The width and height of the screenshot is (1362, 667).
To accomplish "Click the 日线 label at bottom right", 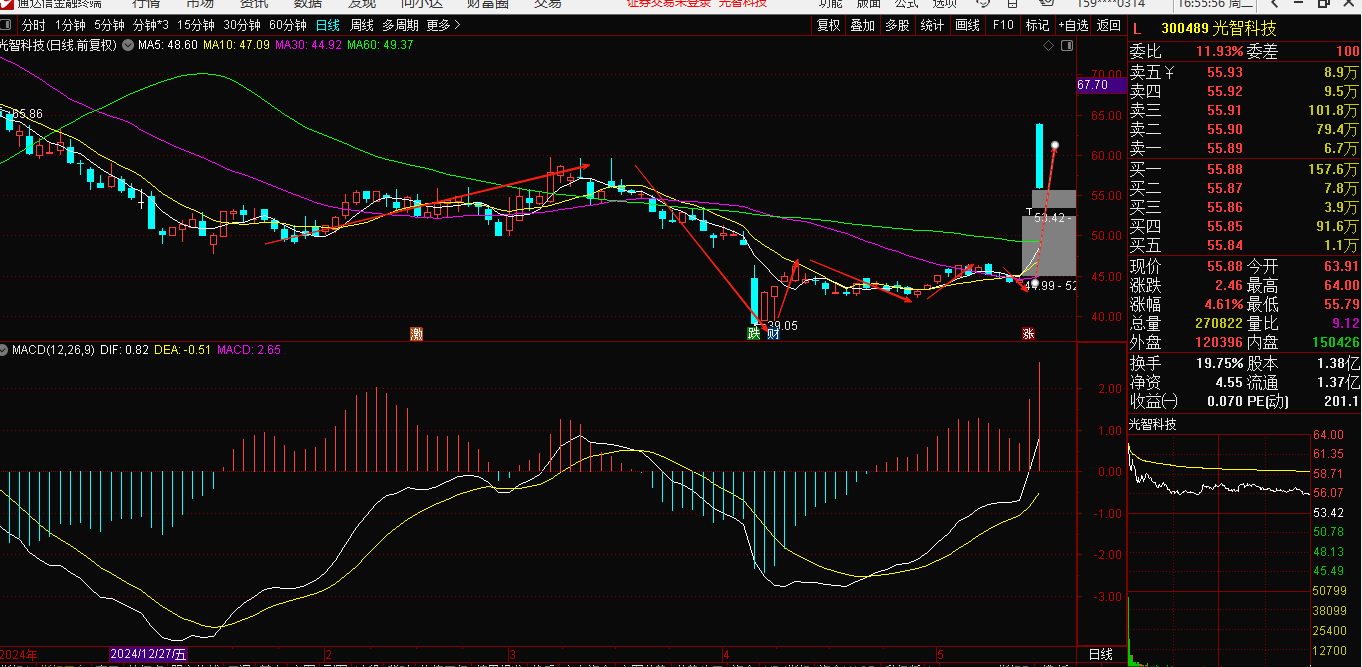I will tap(1101, 655).
